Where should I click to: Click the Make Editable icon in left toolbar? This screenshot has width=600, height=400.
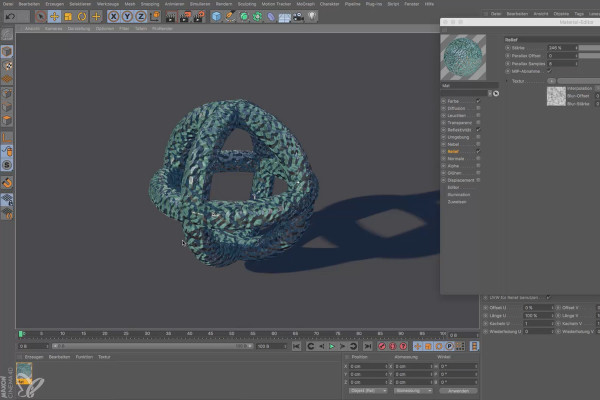pos(7,35)
